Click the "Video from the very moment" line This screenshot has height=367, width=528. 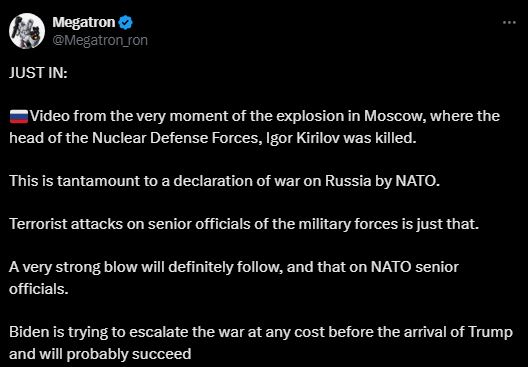[x=255, y=116]
